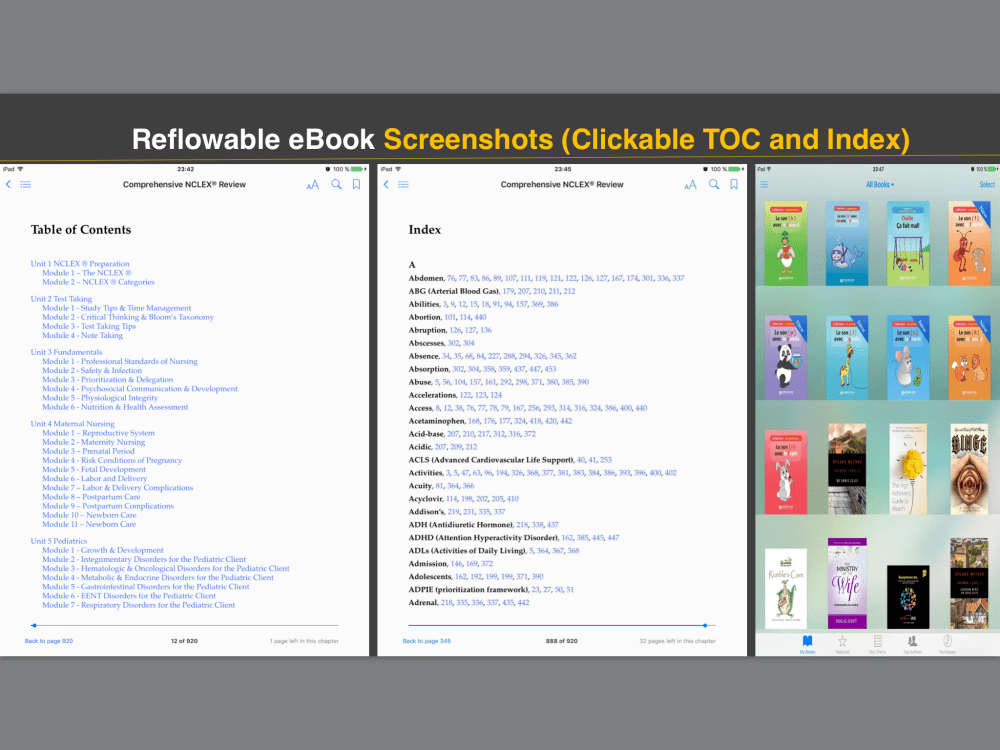Viewport: 1000px width, 750px height.
Task: Open the yellow lightbulb cover book
Action: point(908,469)
